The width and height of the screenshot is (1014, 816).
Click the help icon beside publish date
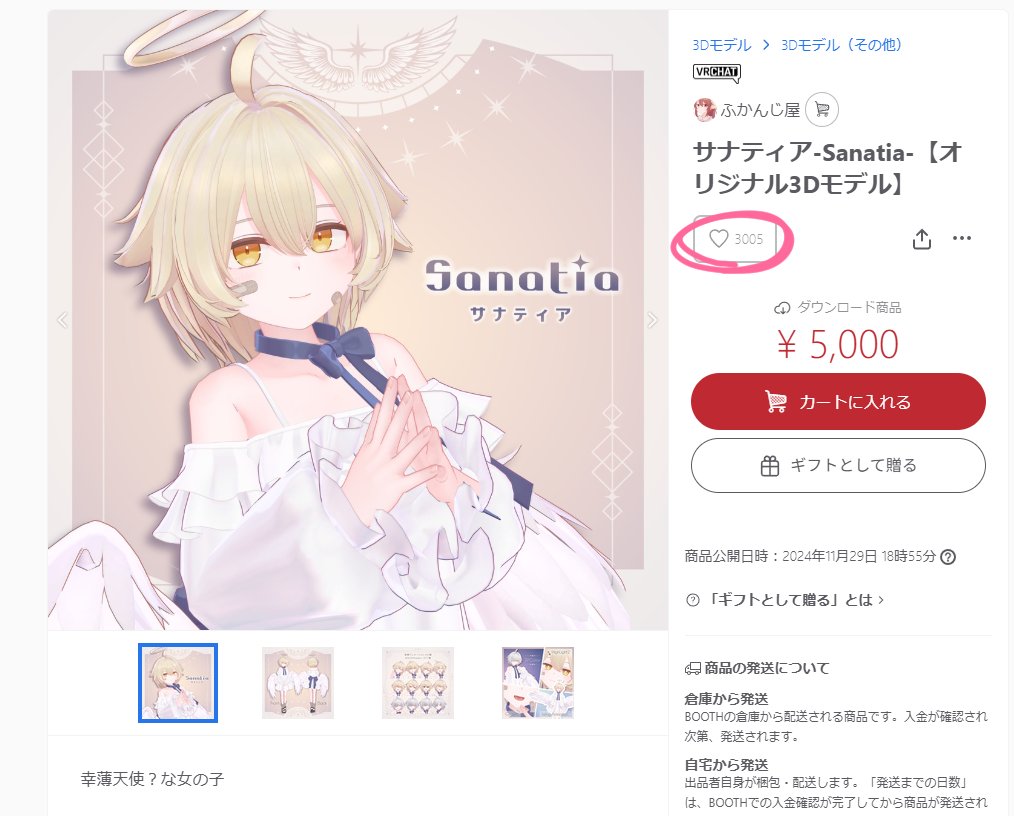(948, 557)
